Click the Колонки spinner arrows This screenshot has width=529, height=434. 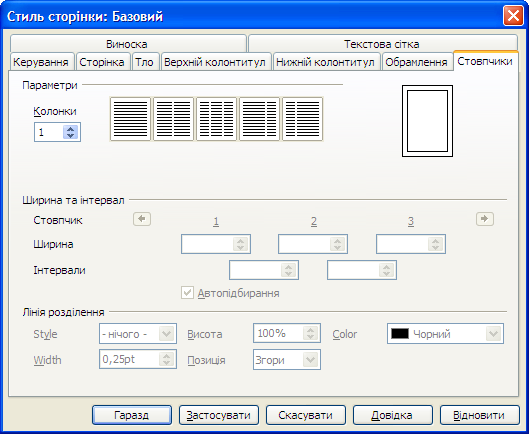click(x=71, y=132)
